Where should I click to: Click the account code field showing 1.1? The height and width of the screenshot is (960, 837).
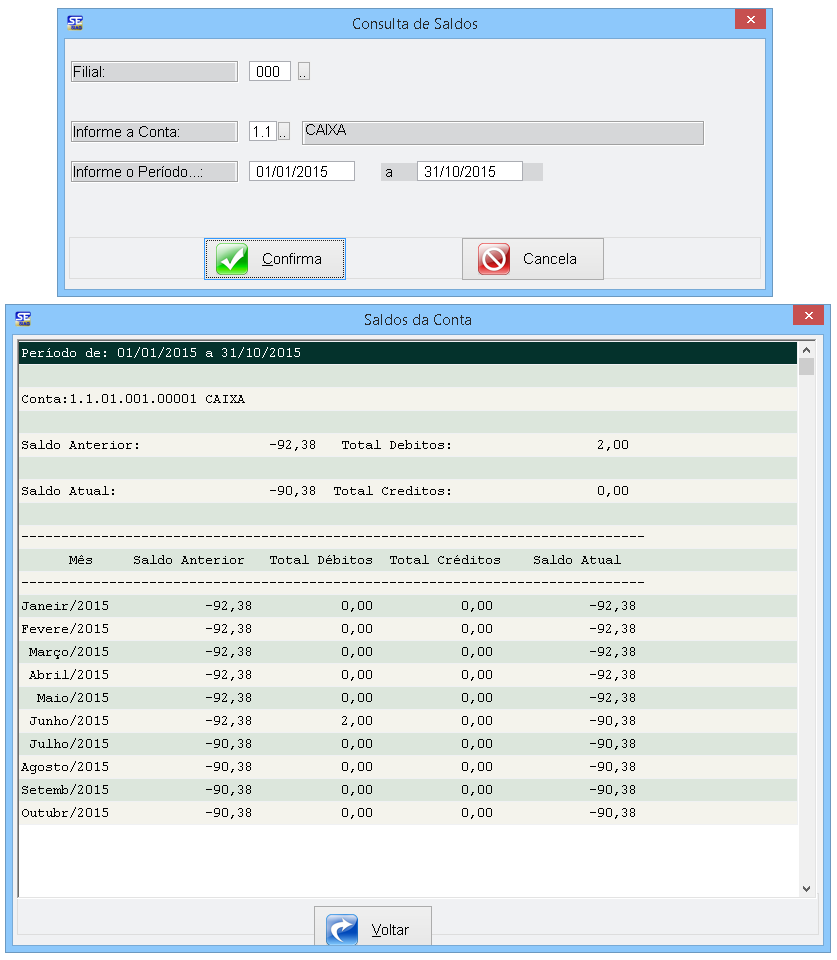pyautogui.click(x=262, y=132)
